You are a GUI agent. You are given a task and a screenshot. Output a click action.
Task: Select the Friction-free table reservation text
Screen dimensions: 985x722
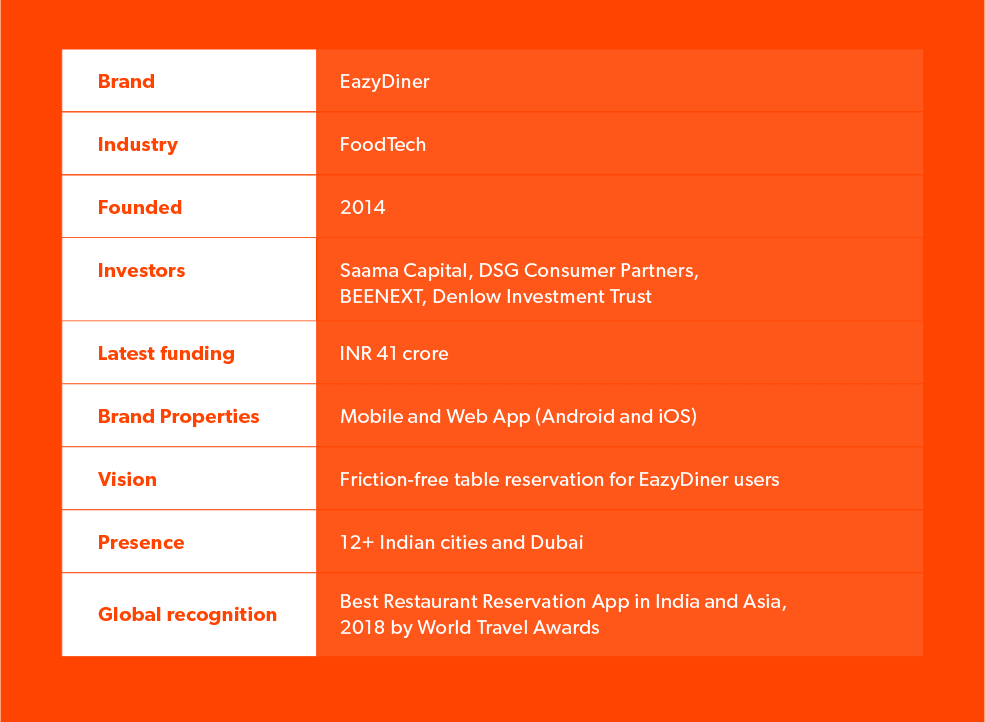559,479
